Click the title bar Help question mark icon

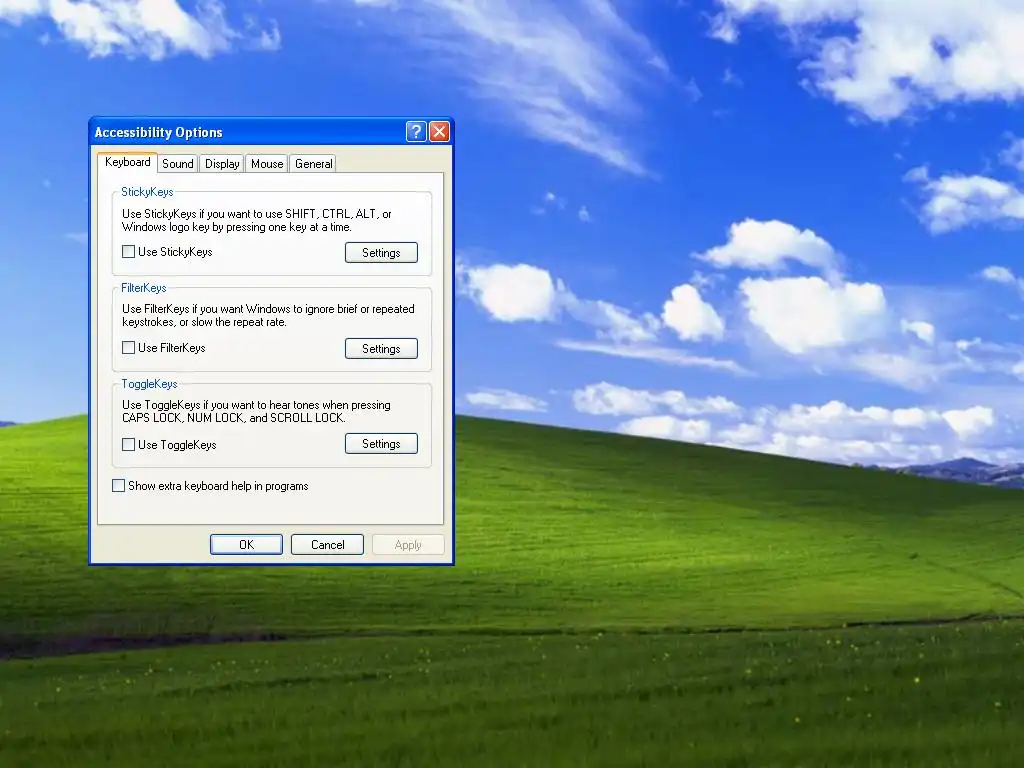(x=416, y=132)
